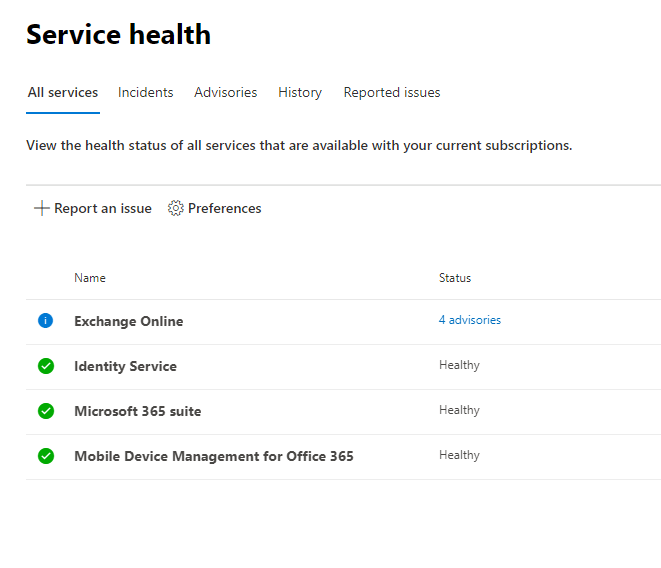Click the gear icon beside Preferences
Image resolution: width=661 pixels, height=568 pixels.
coord(176,208)
